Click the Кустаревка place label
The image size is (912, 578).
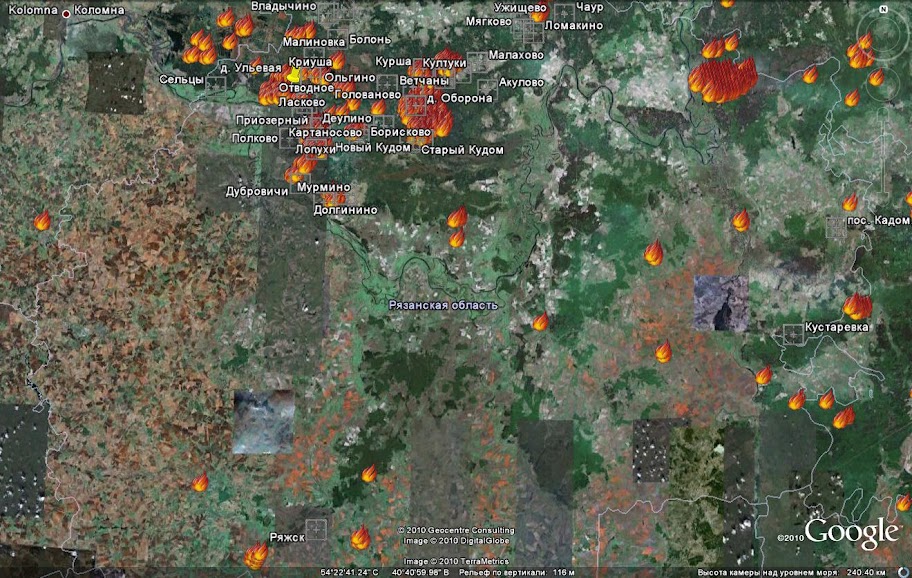pos(836,327)
